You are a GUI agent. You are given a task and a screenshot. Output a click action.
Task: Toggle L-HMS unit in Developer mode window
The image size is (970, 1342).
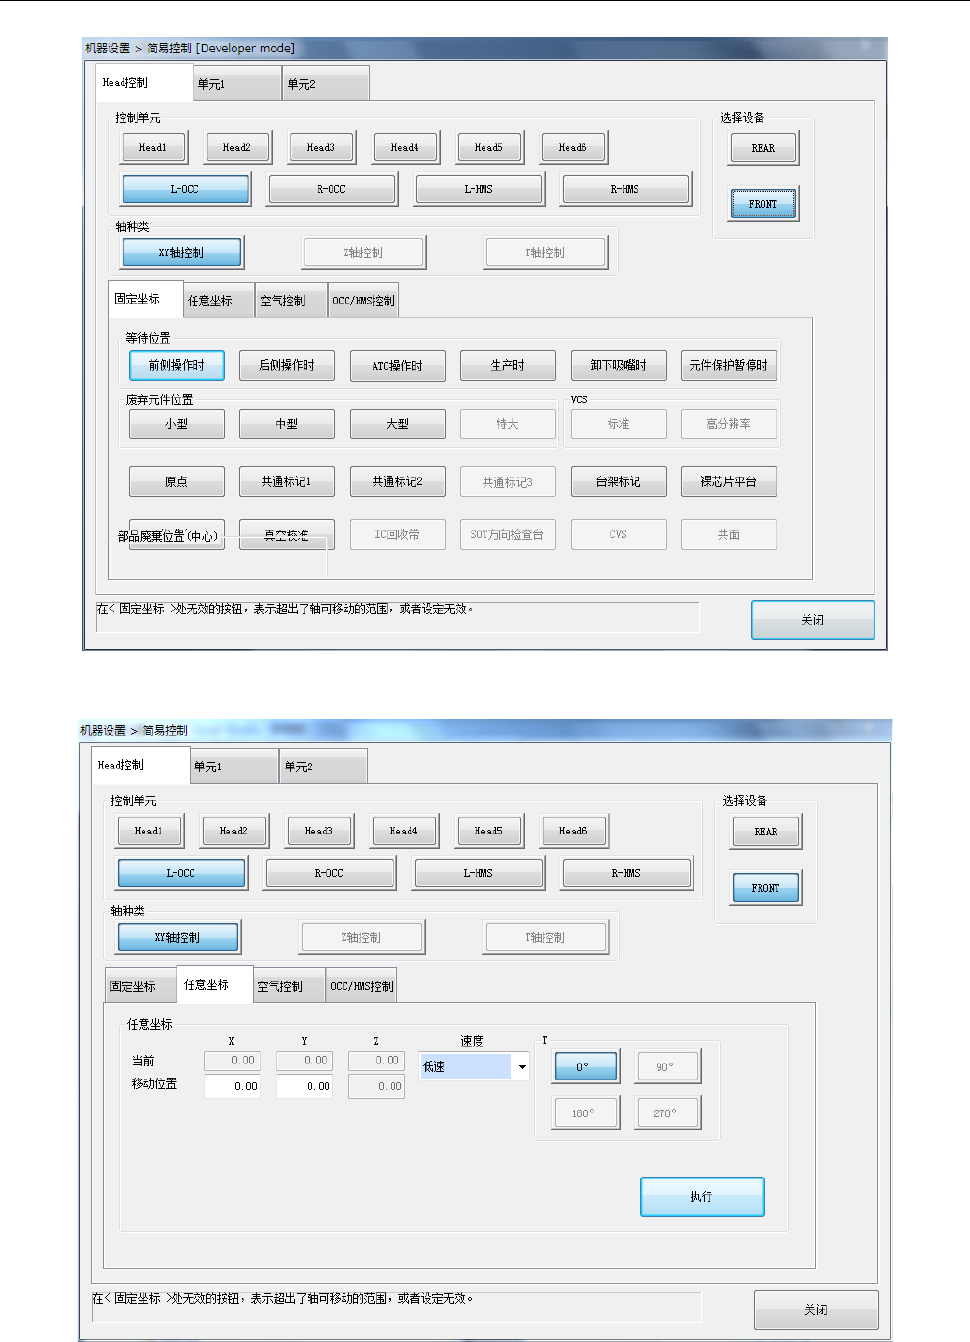(479, 189)
